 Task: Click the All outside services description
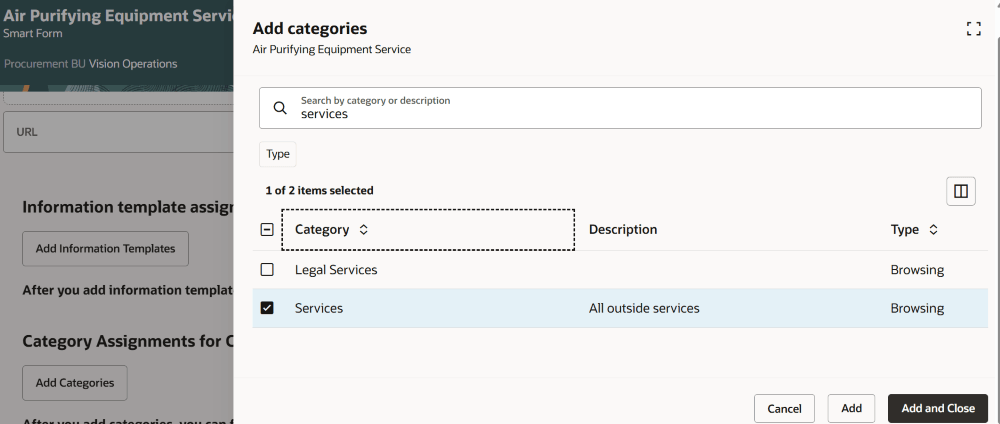(644, 308)
